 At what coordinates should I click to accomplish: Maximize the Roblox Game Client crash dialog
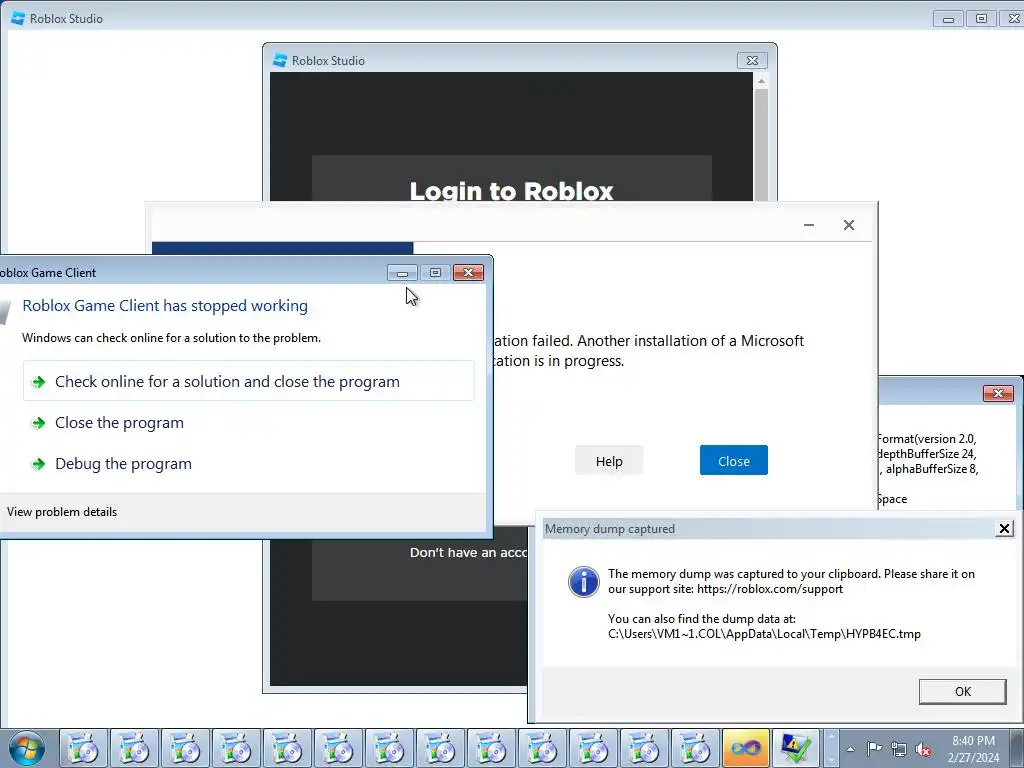coord(436,272)
